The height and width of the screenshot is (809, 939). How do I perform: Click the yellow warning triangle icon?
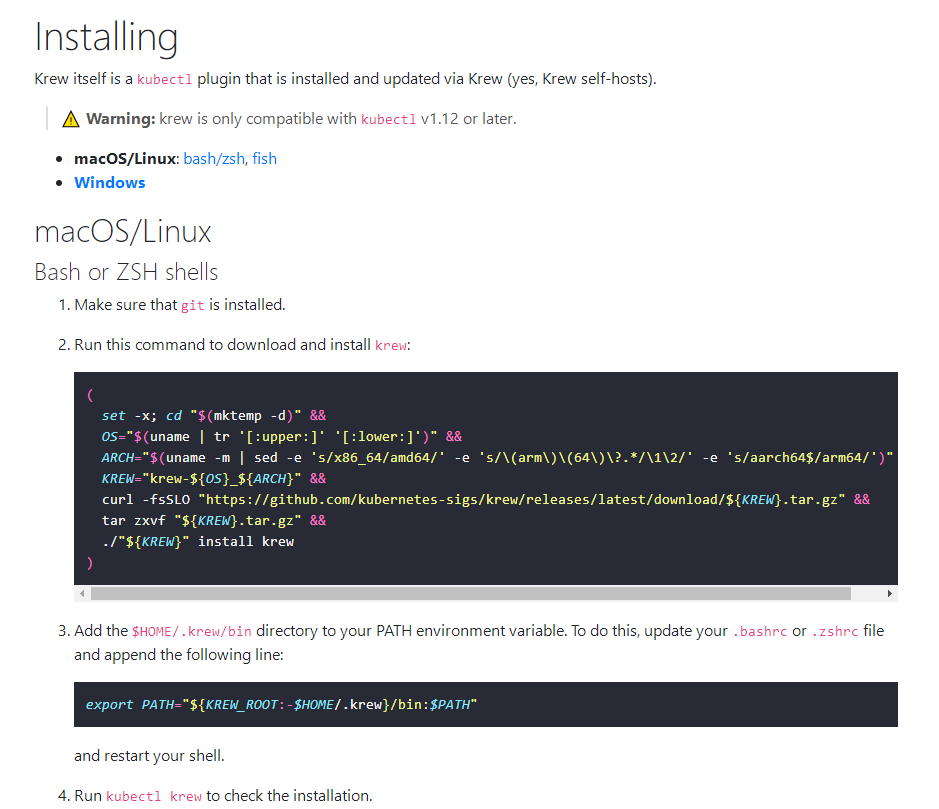71,119
